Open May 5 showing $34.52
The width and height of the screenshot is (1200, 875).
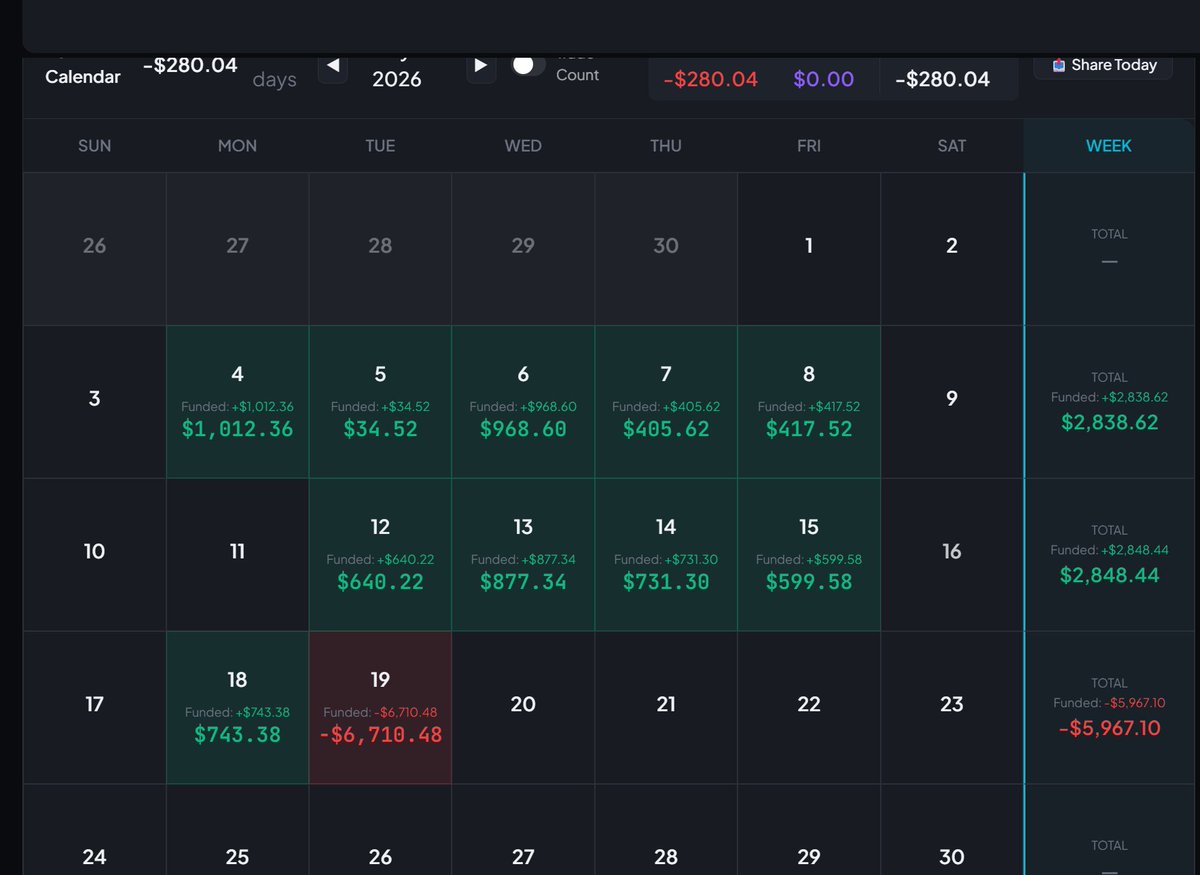tap(380, 402)
